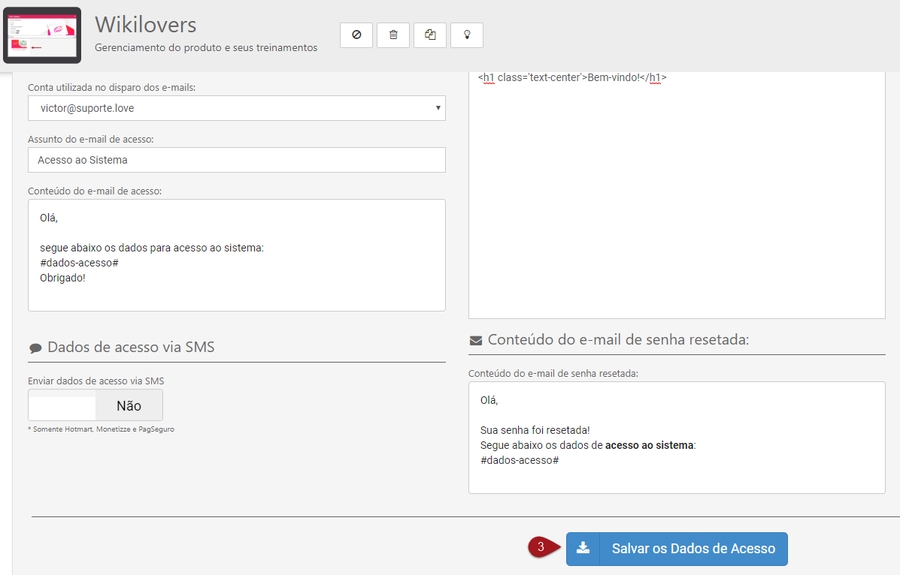This screenshot has height=575, width=900.
Task: Delete the product using the trash icon
Action: tap(393, 35)
